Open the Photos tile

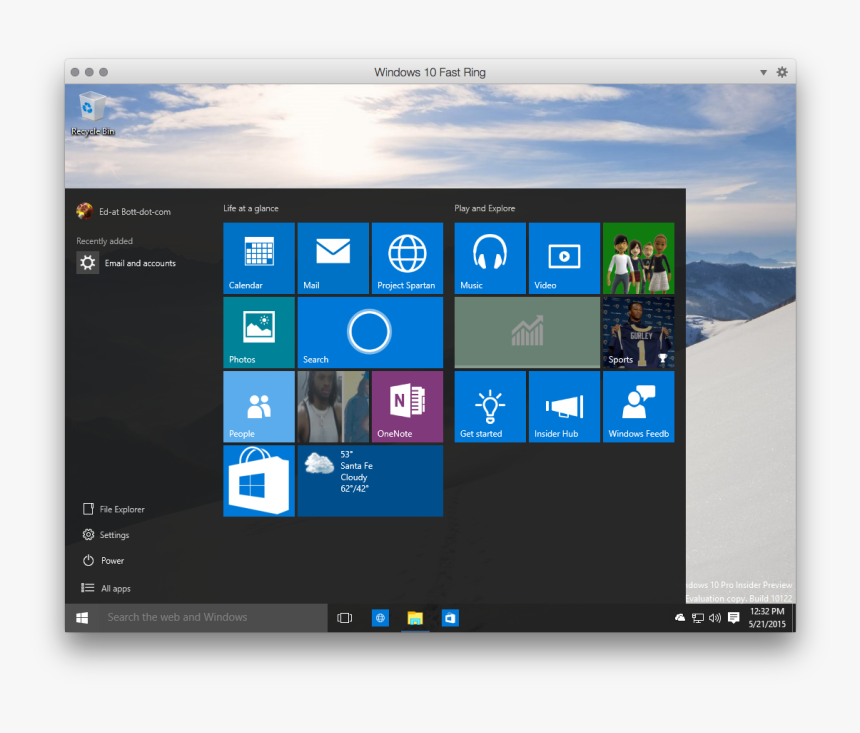pyautogui.click(x=259, y=332)
